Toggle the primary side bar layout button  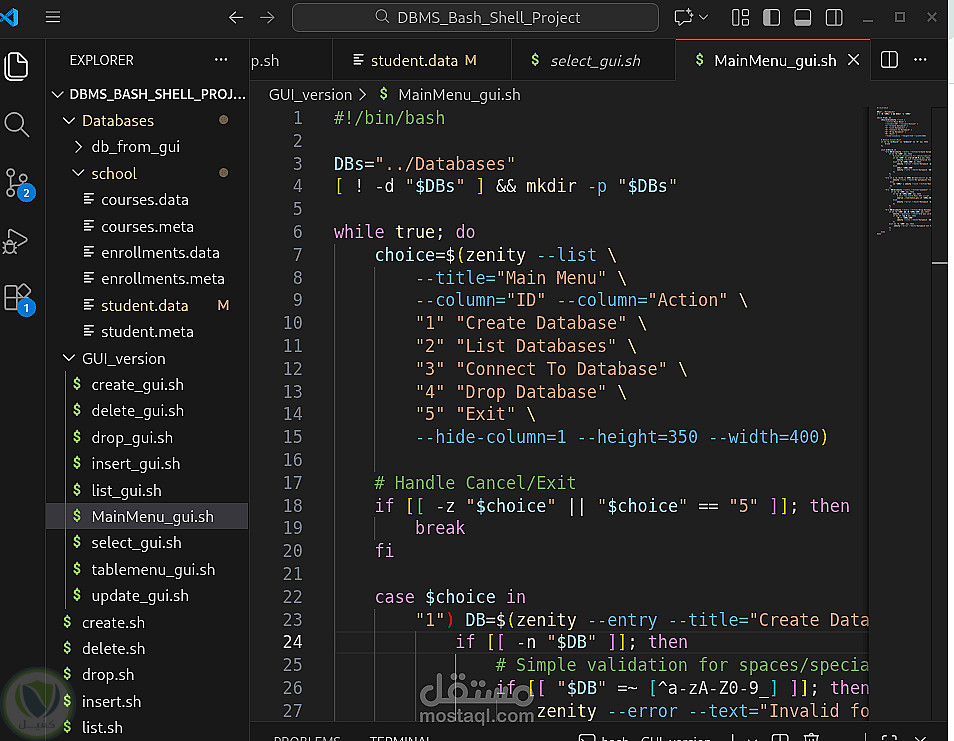(x=771, y=17)
